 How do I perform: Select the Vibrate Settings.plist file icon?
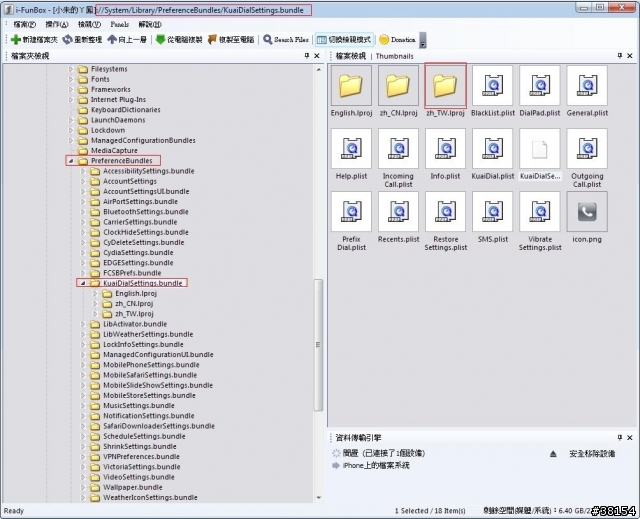pyautogui.click(x=540, y=212)
